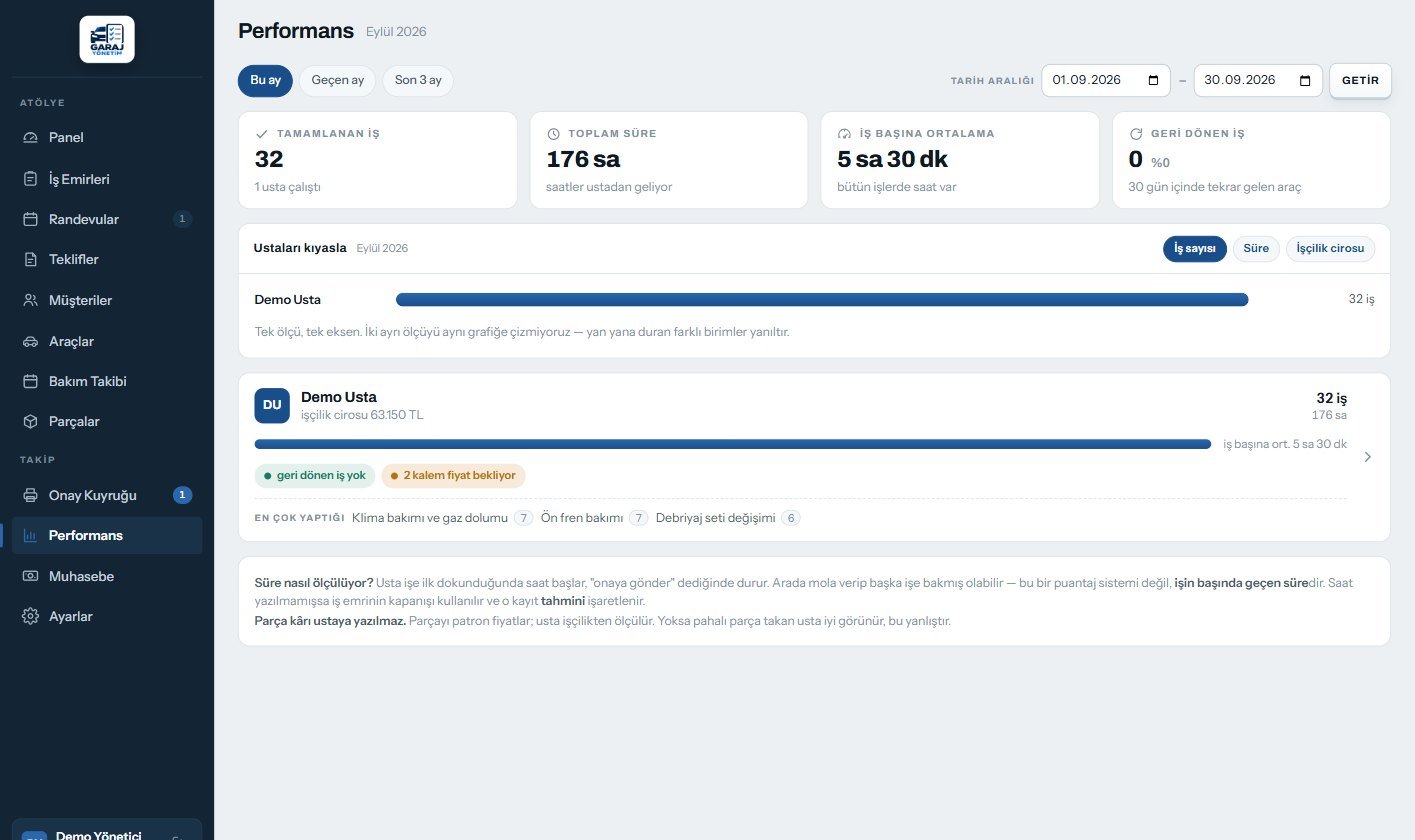
Task: Click the Teklifler document icon
Action: point(30,259)
